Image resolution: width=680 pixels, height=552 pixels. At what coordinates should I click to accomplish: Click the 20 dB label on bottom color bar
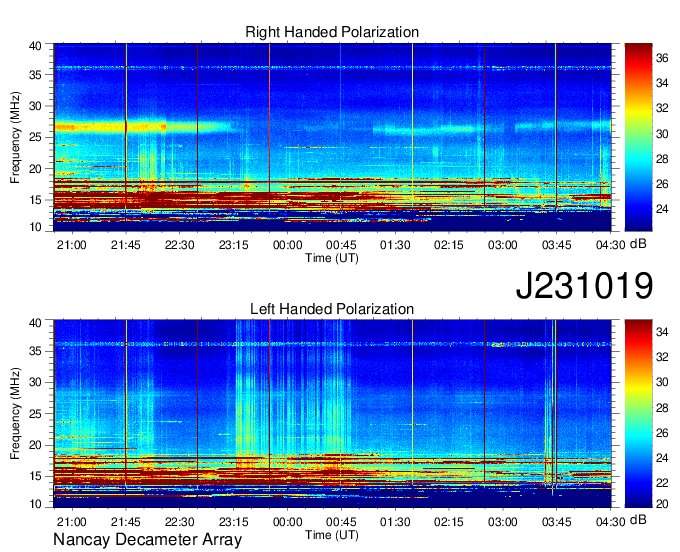click(x=662, y=504)
